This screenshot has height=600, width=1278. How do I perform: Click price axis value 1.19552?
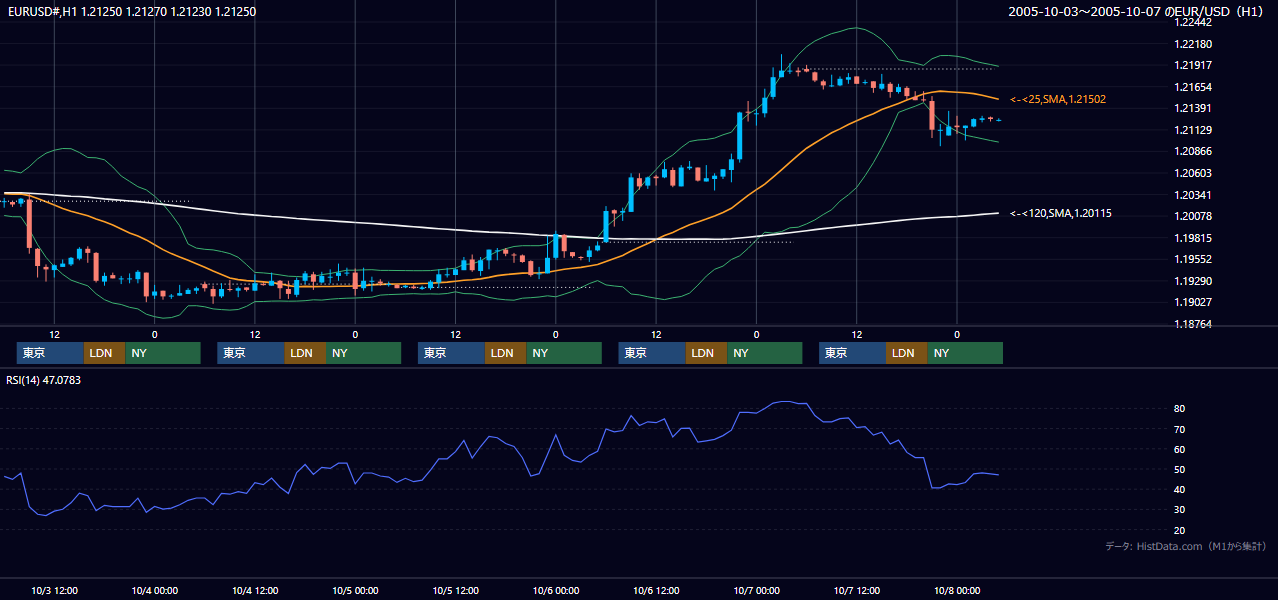pos(1194,259)
